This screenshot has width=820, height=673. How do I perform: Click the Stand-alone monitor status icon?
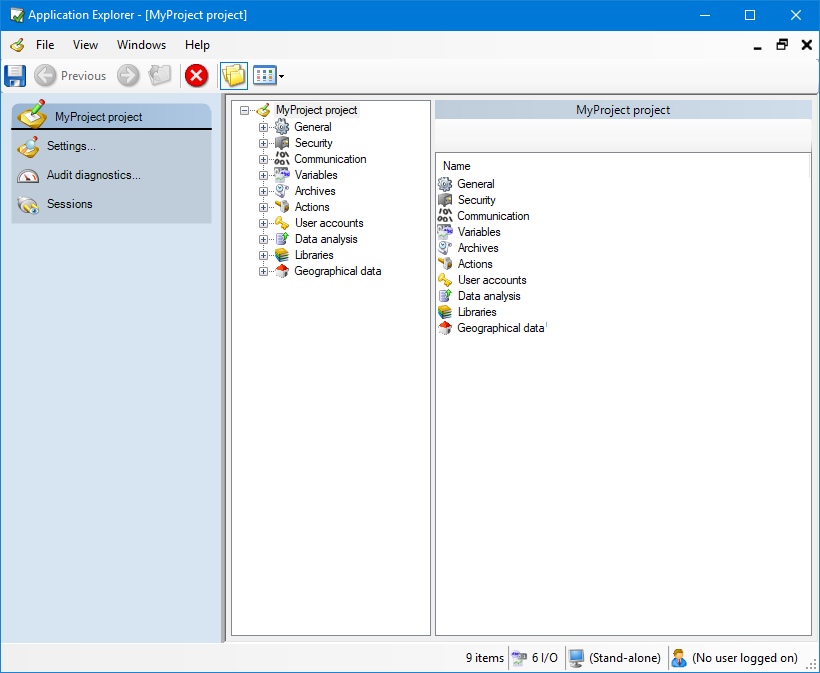[576, 658]
